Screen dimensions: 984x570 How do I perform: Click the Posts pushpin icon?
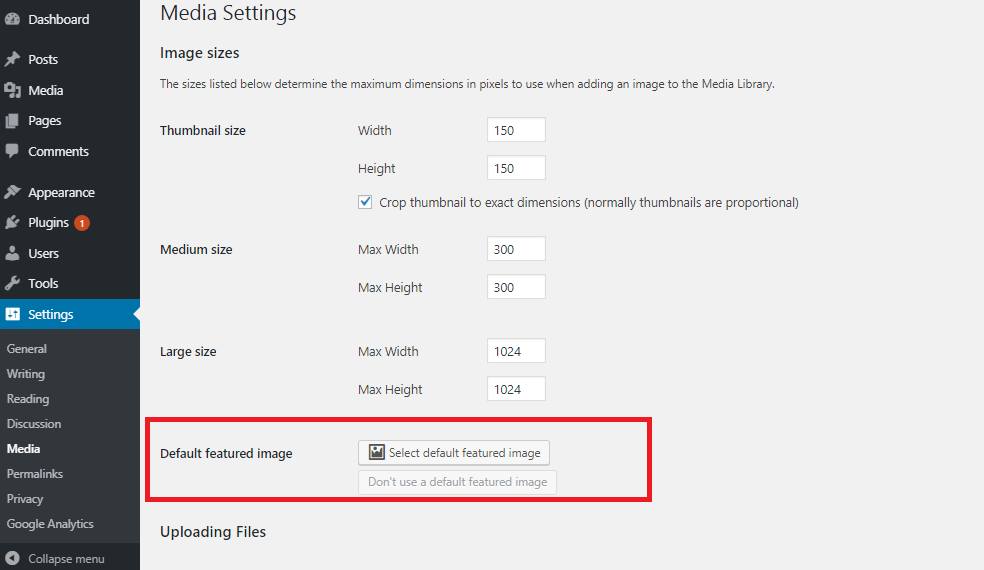(x=12, y=59)
